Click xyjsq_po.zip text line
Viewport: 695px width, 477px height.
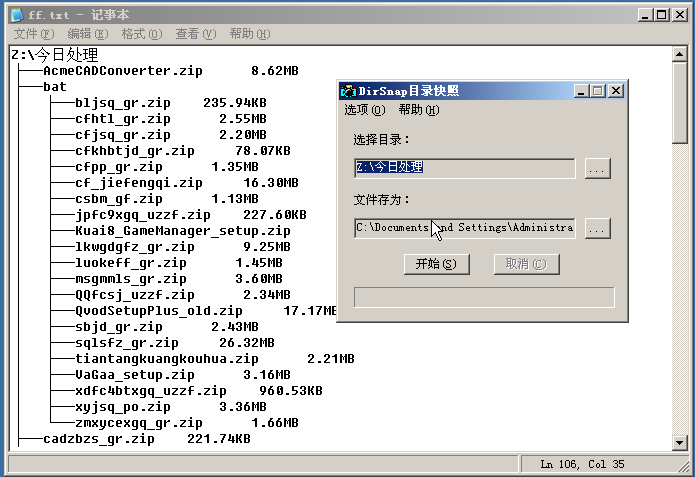click(171, 407)
